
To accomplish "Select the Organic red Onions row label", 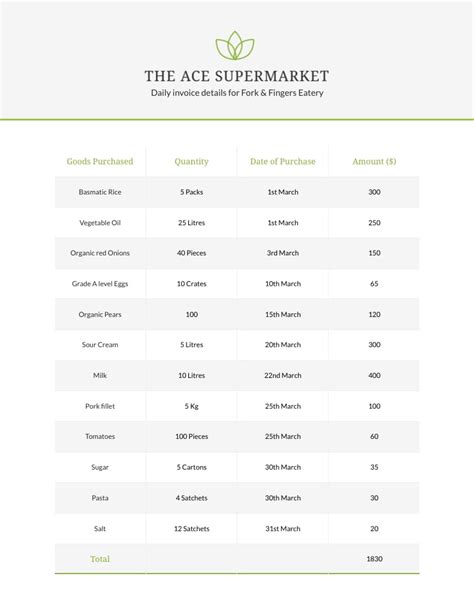I will [x=100, y=253].
